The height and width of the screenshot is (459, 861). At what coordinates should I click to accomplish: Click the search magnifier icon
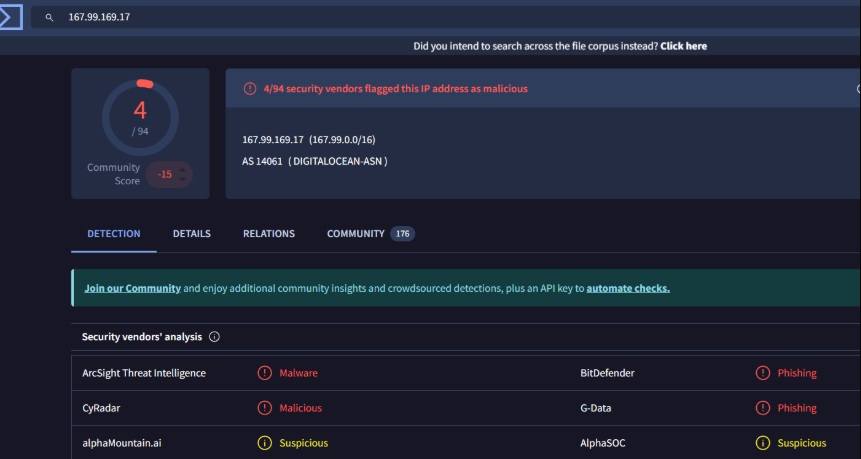[49, 18]
